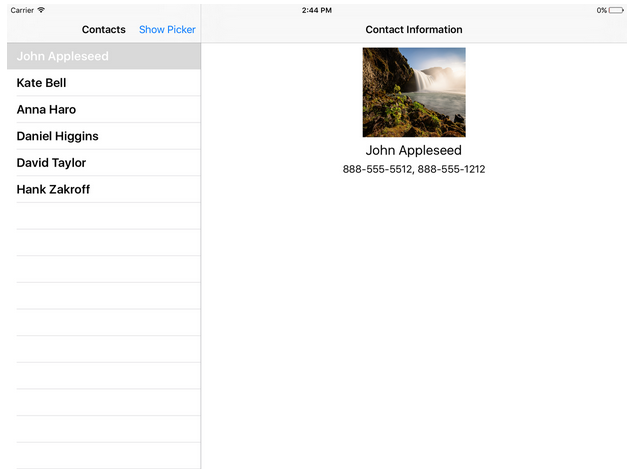The width and height of the screenshot is (632, 473).
Task: Tap the 2:44 PM clock
Action: (316, 10)
